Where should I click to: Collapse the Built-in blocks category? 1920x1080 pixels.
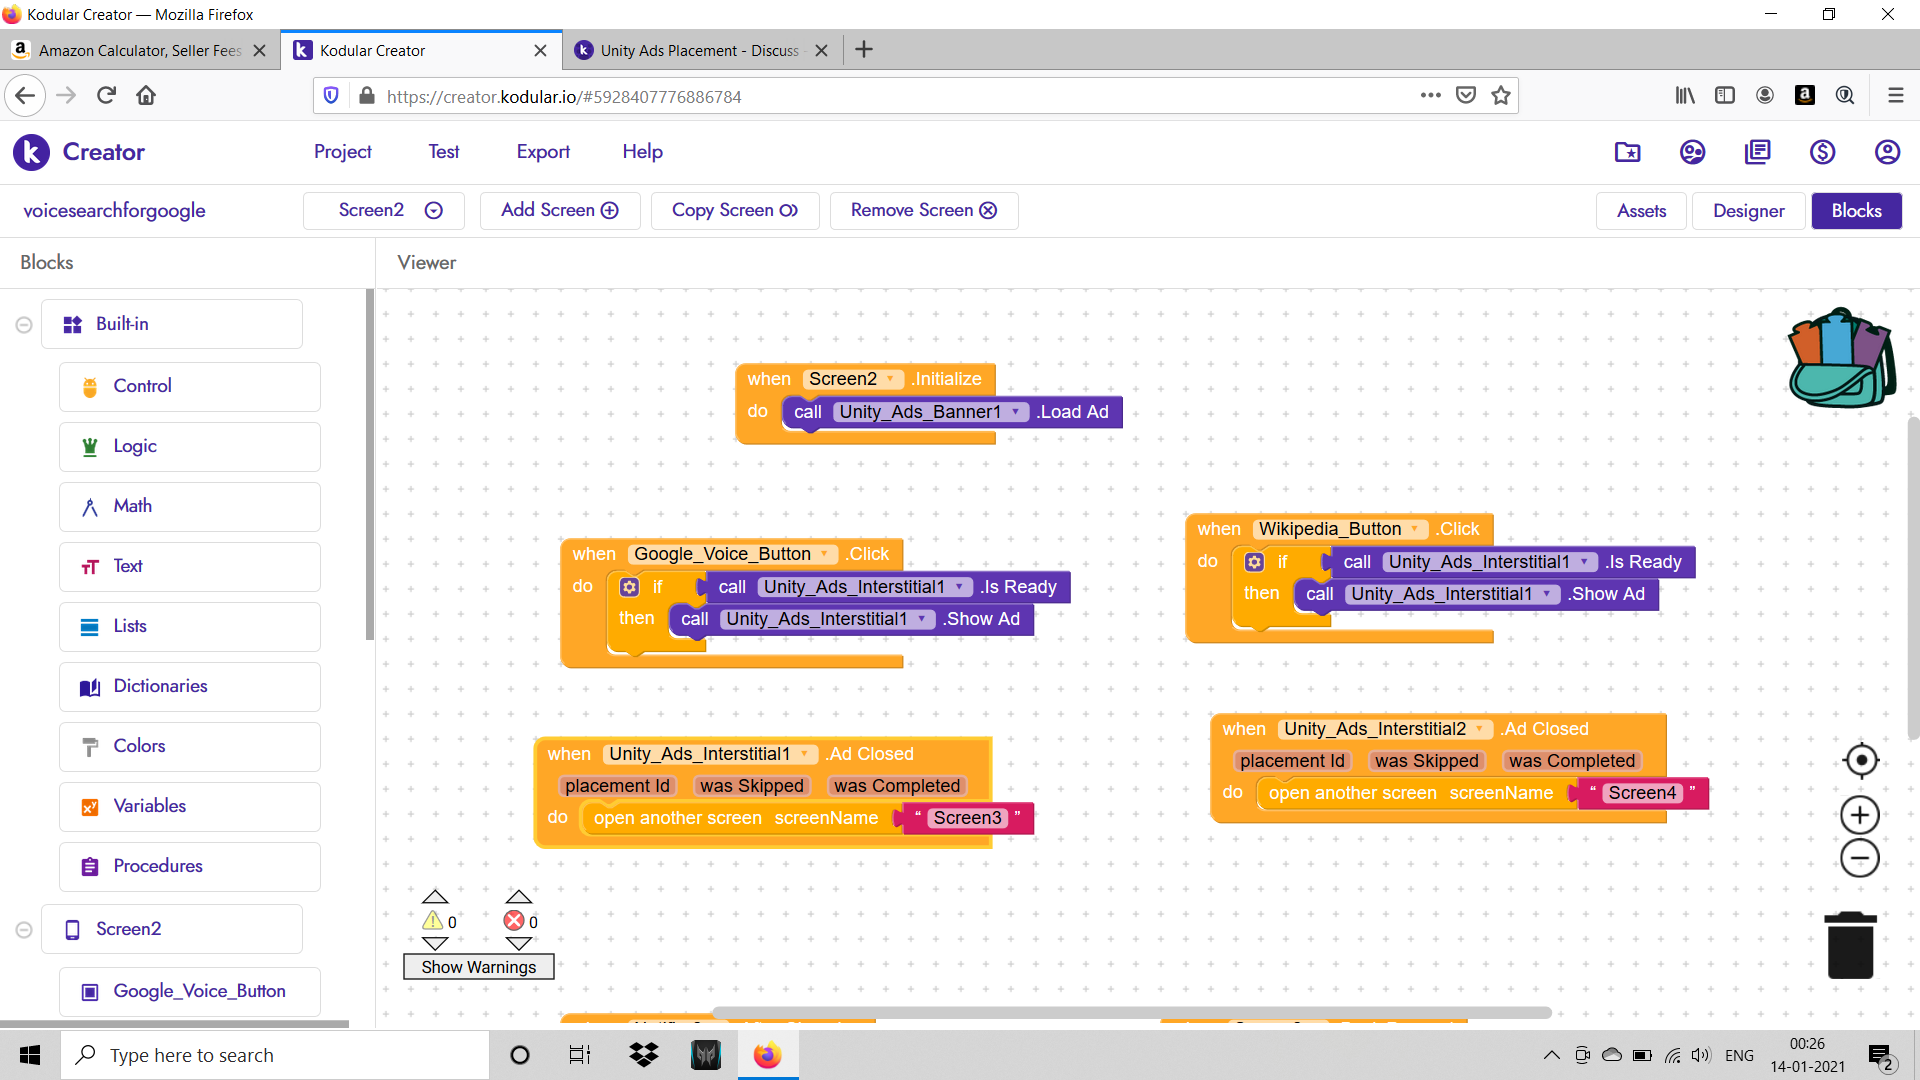pos(24,325)
